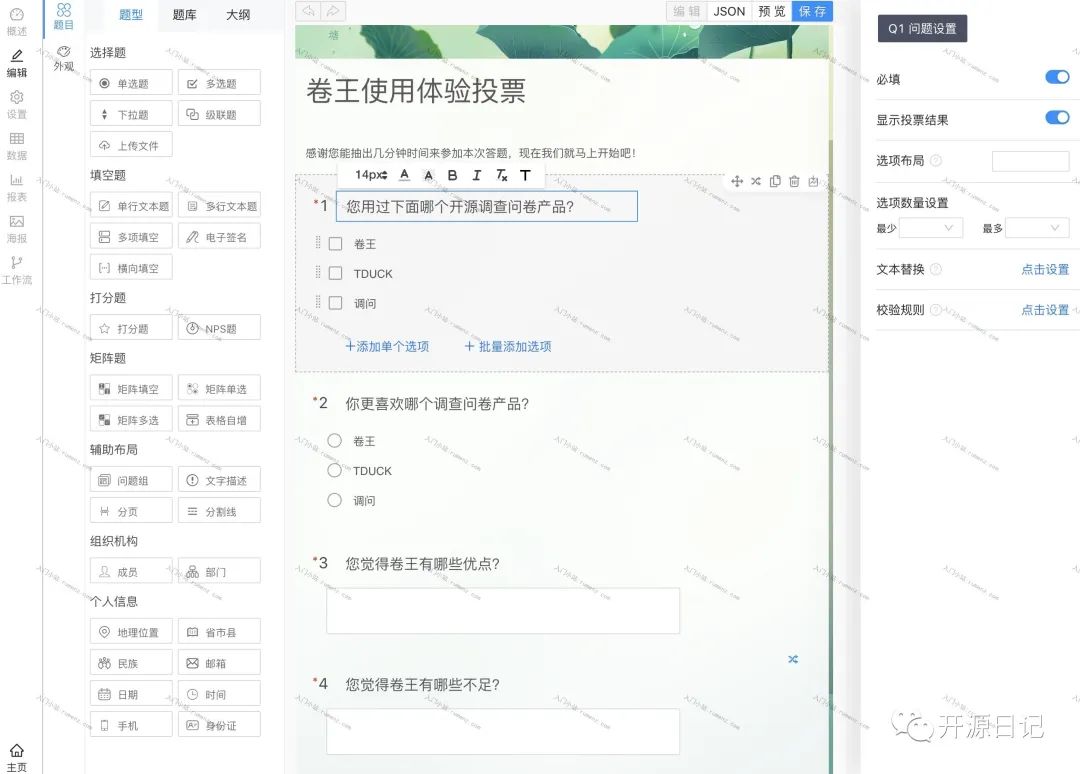Open 预览 preview in top bar
This screenshot has height=774, width=1080.
click(x=771, y=11)
